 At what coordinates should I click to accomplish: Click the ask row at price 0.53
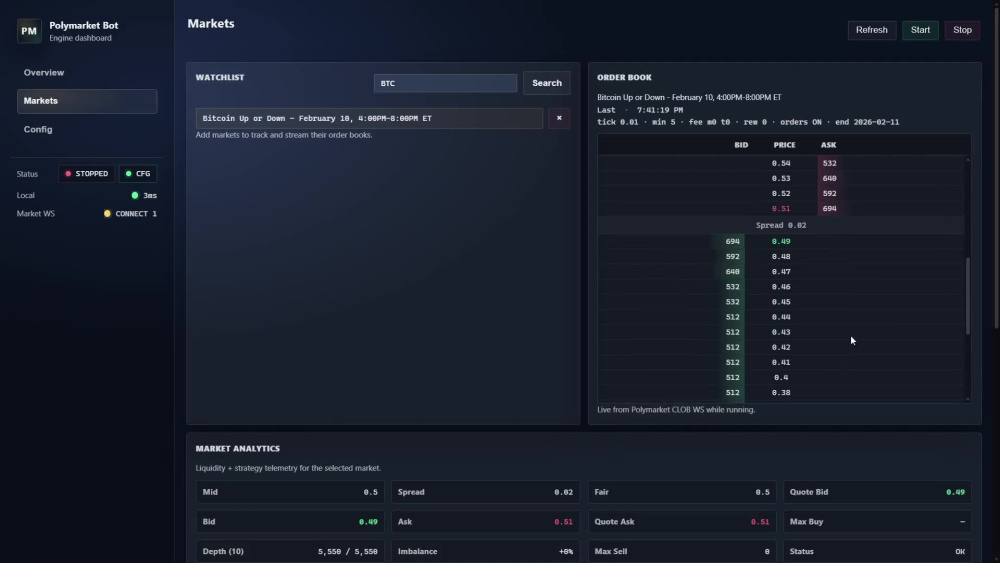tap(781, 179)
